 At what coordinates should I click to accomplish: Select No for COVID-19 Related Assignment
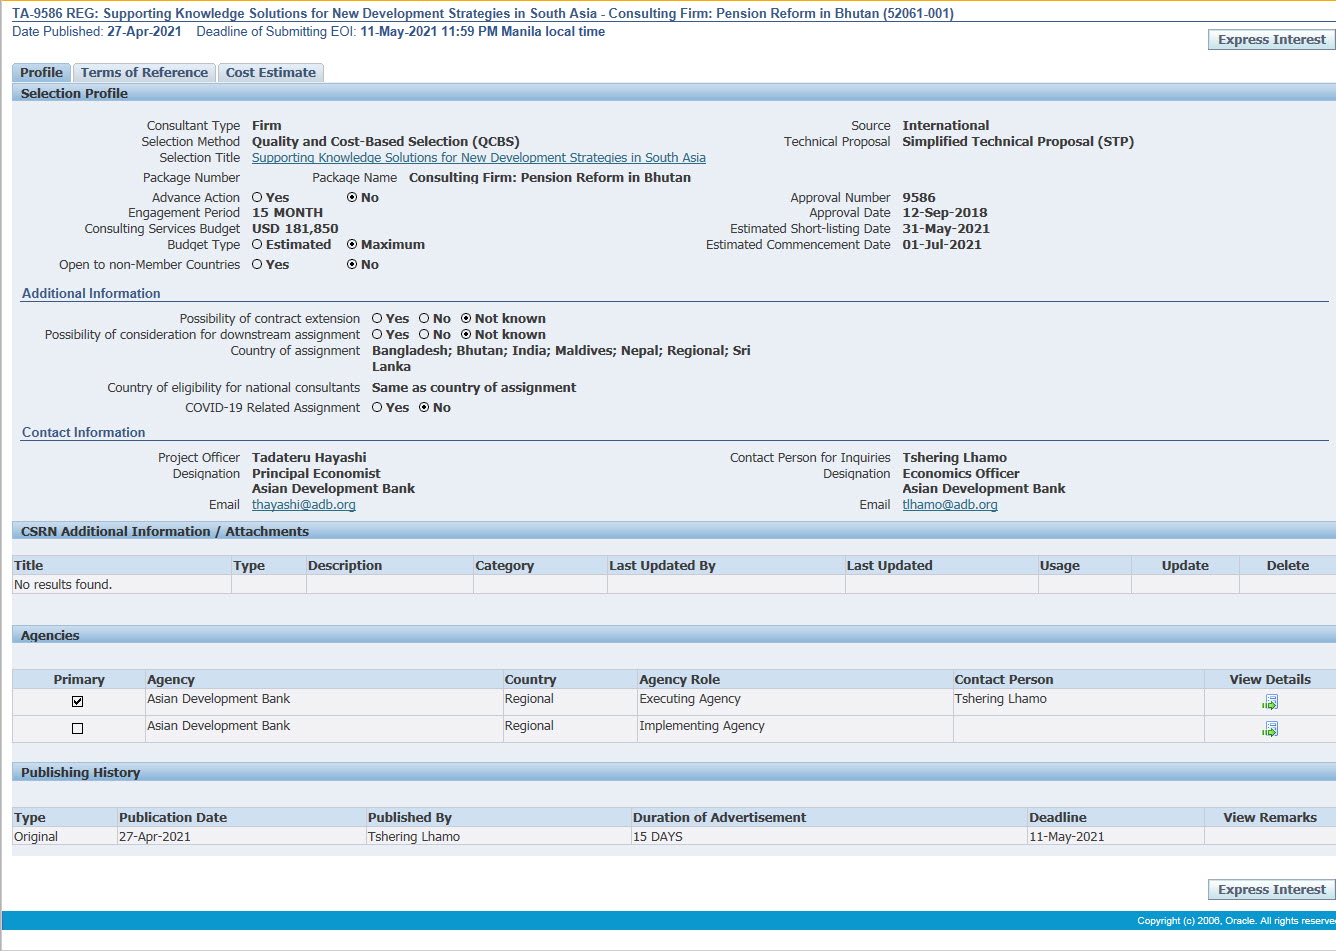pos(424,407)
